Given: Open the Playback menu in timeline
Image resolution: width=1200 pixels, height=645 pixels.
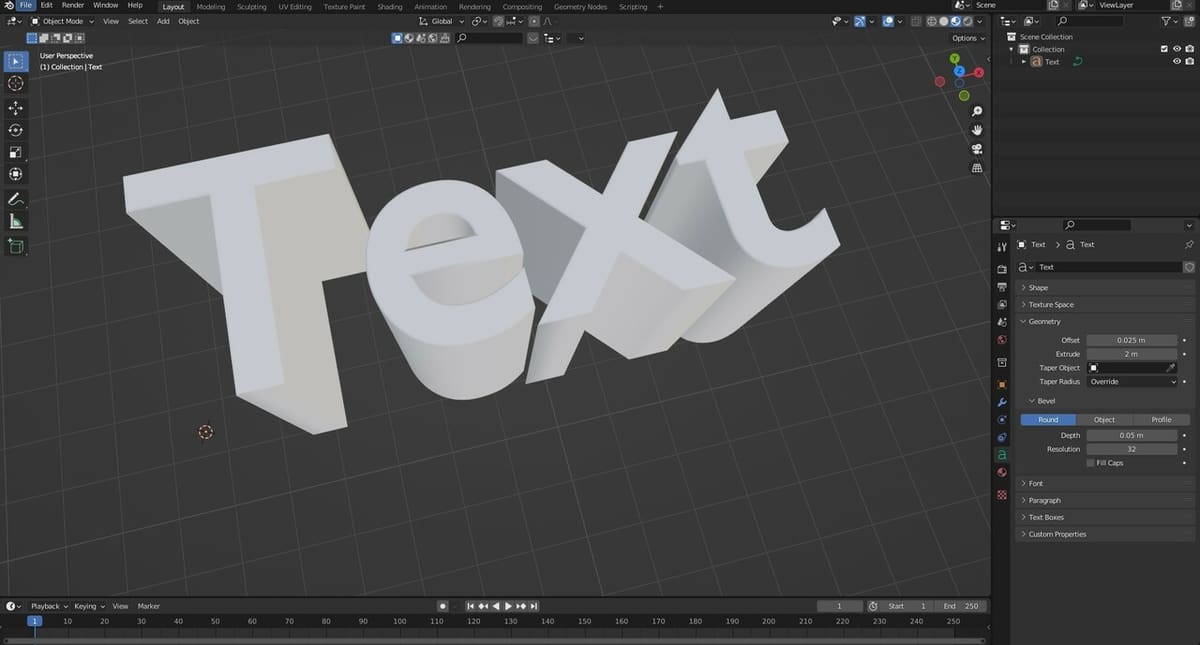Looking at the screenshot, I should [49, 606].
